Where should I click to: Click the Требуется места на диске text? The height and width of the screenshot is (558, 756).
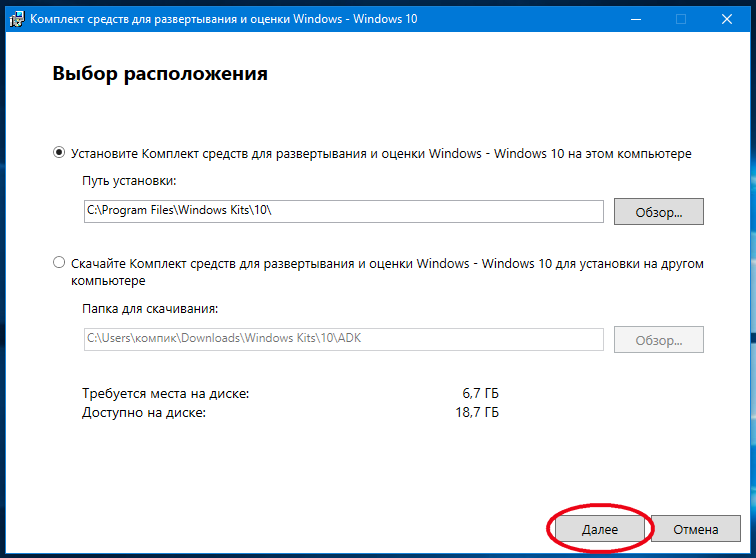[x=165, y=394]
